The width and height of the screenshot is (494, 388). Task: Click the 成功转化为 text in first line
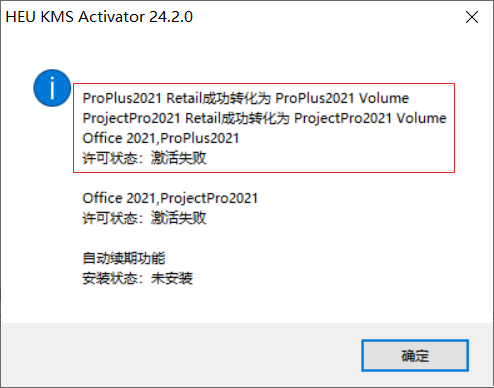237,98
